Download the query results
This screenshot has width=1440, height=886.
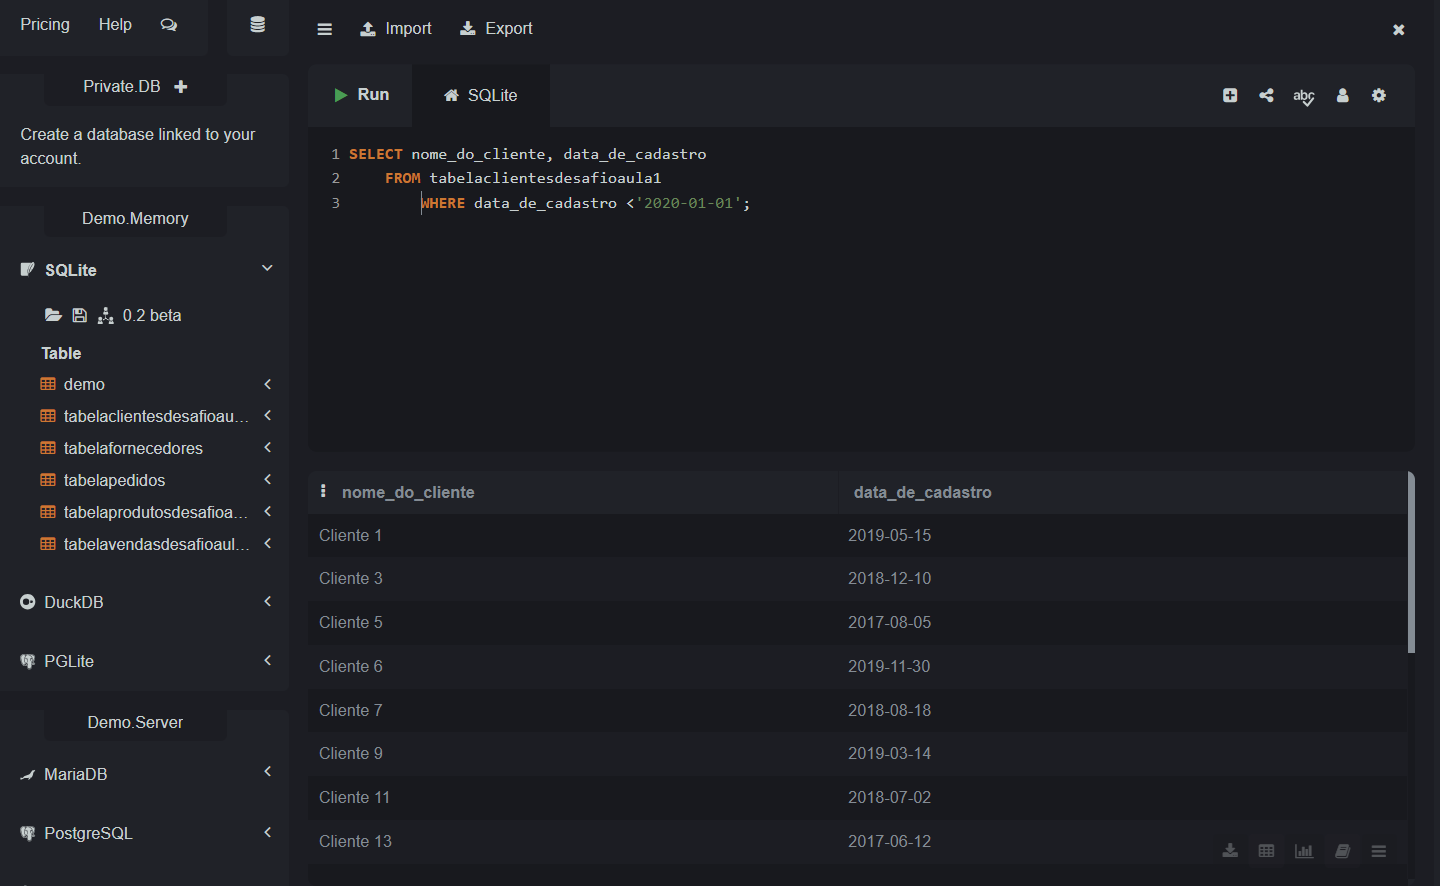click(1230, 851)
